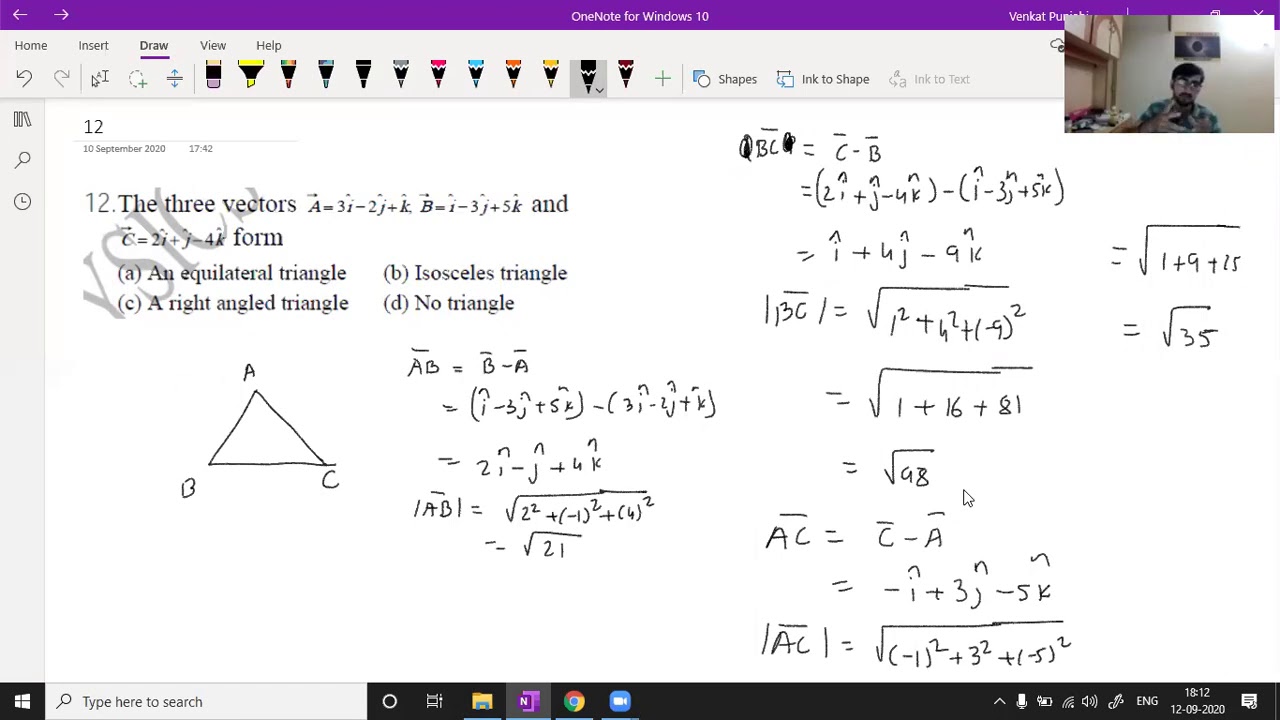This screenshot has width=1280, height=720.
Task: Select the Eraser tool
Action: [x=213, y=76]
